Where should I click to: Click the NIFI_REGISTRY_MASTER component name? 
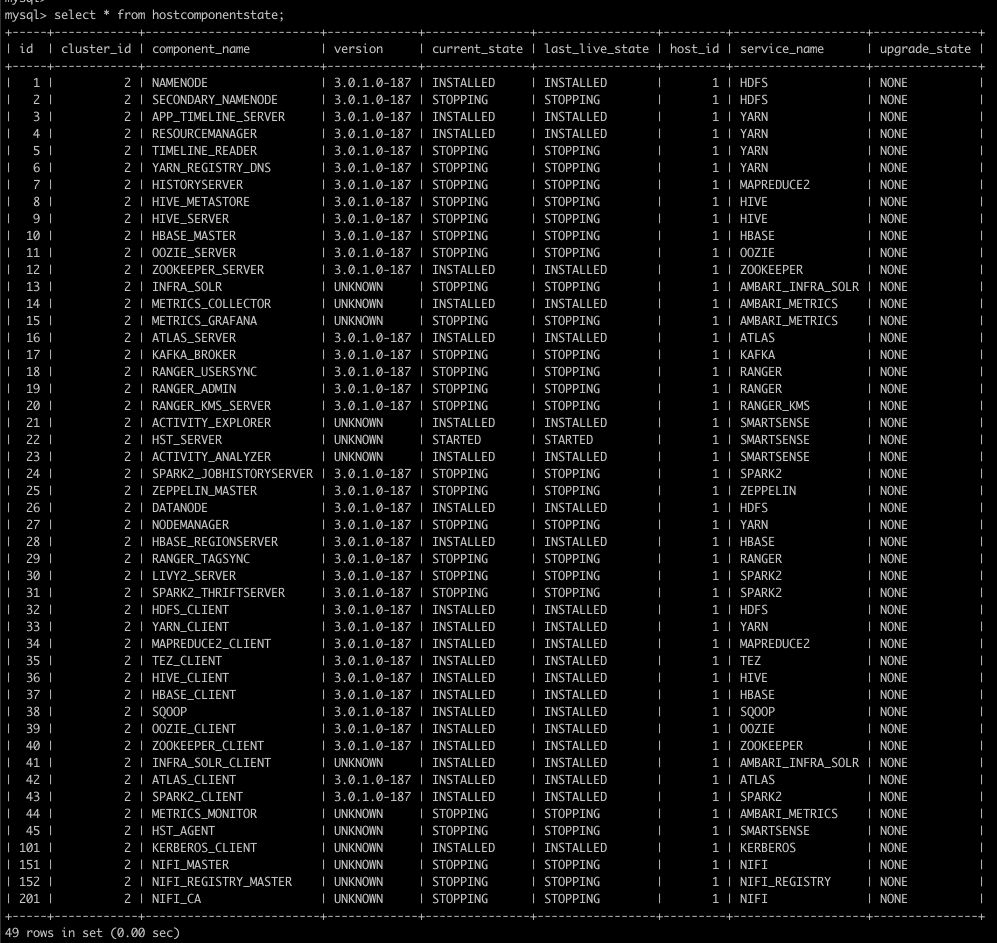click(222, 882)
